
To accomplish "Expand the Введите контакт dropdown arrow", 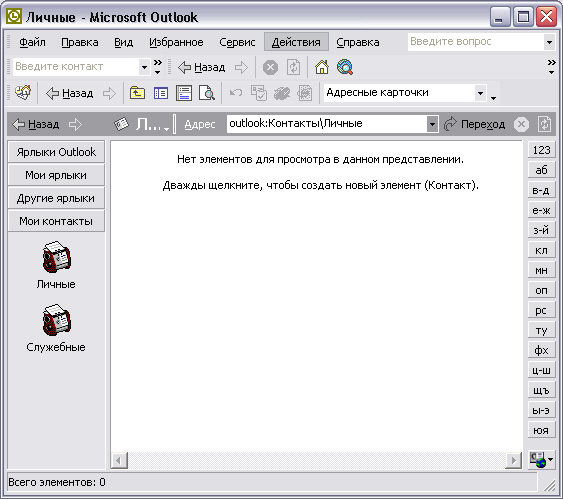I will 144,67.
